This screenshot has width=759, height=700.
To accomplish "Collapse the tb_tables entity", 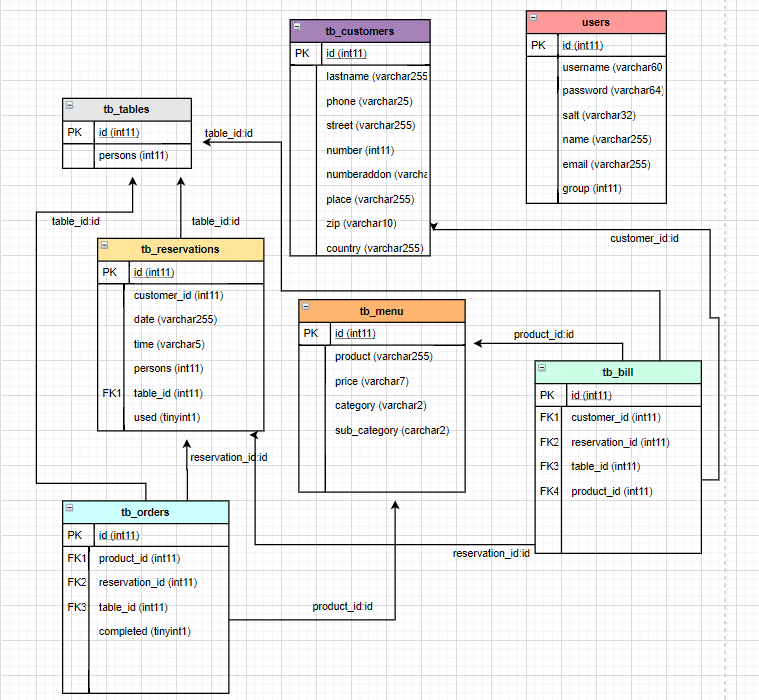I will tap(70, 104).
